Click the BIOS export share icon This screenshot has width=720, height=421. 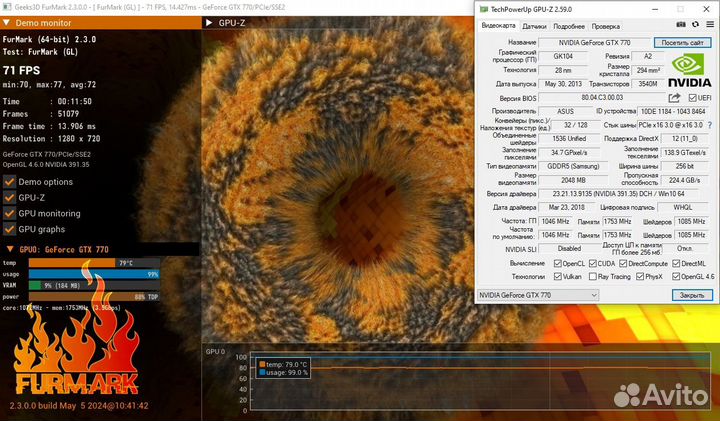(x=674, y=97)
